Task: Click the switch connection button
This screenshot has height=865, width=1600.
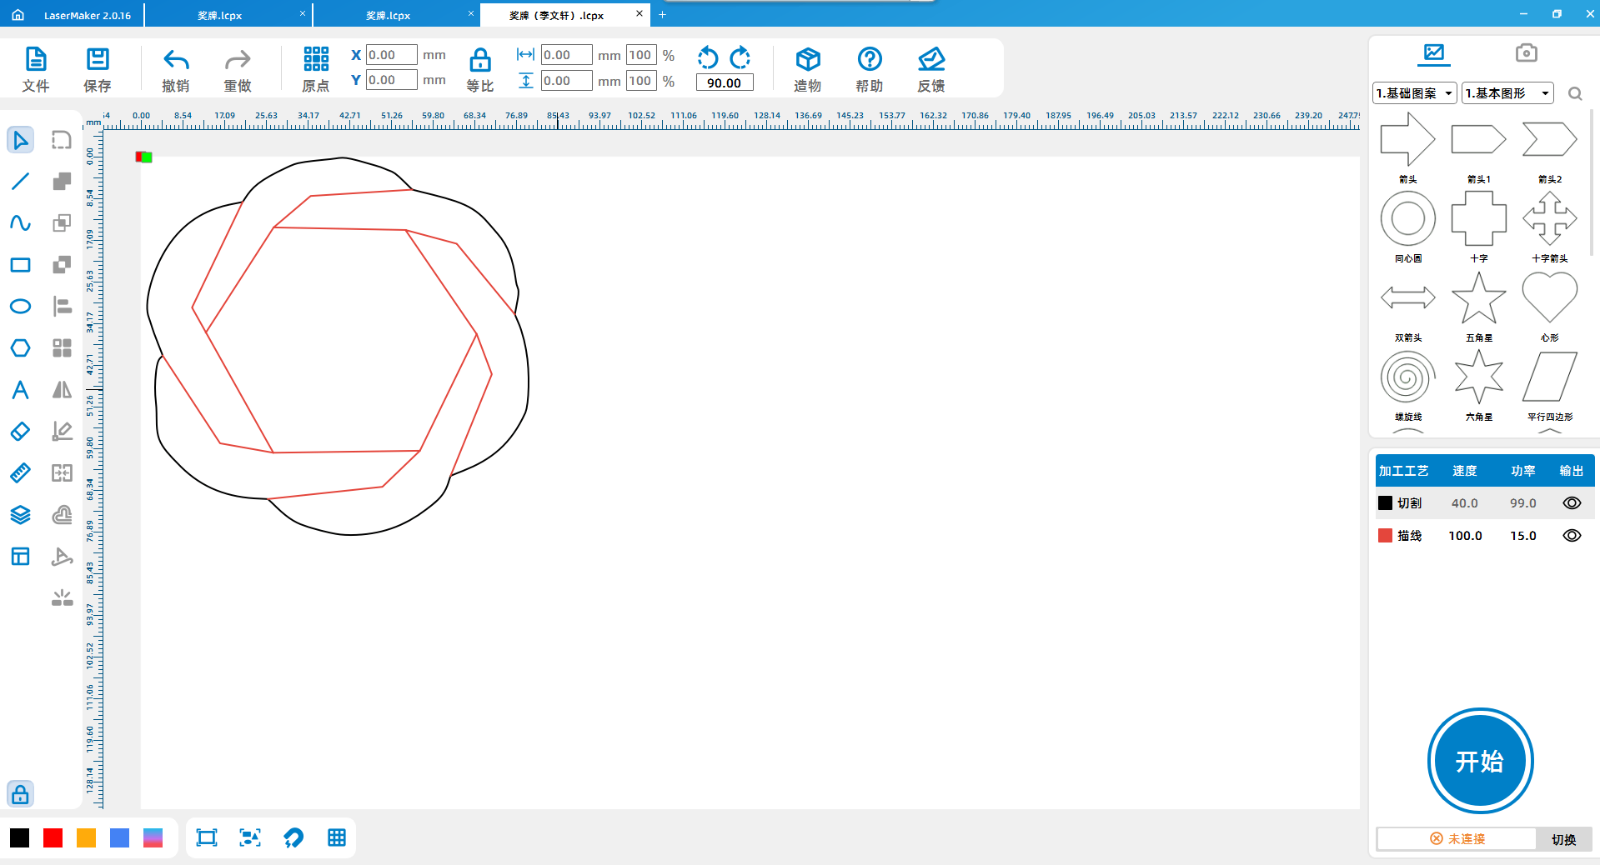Action: click(x=1563, y=839)
